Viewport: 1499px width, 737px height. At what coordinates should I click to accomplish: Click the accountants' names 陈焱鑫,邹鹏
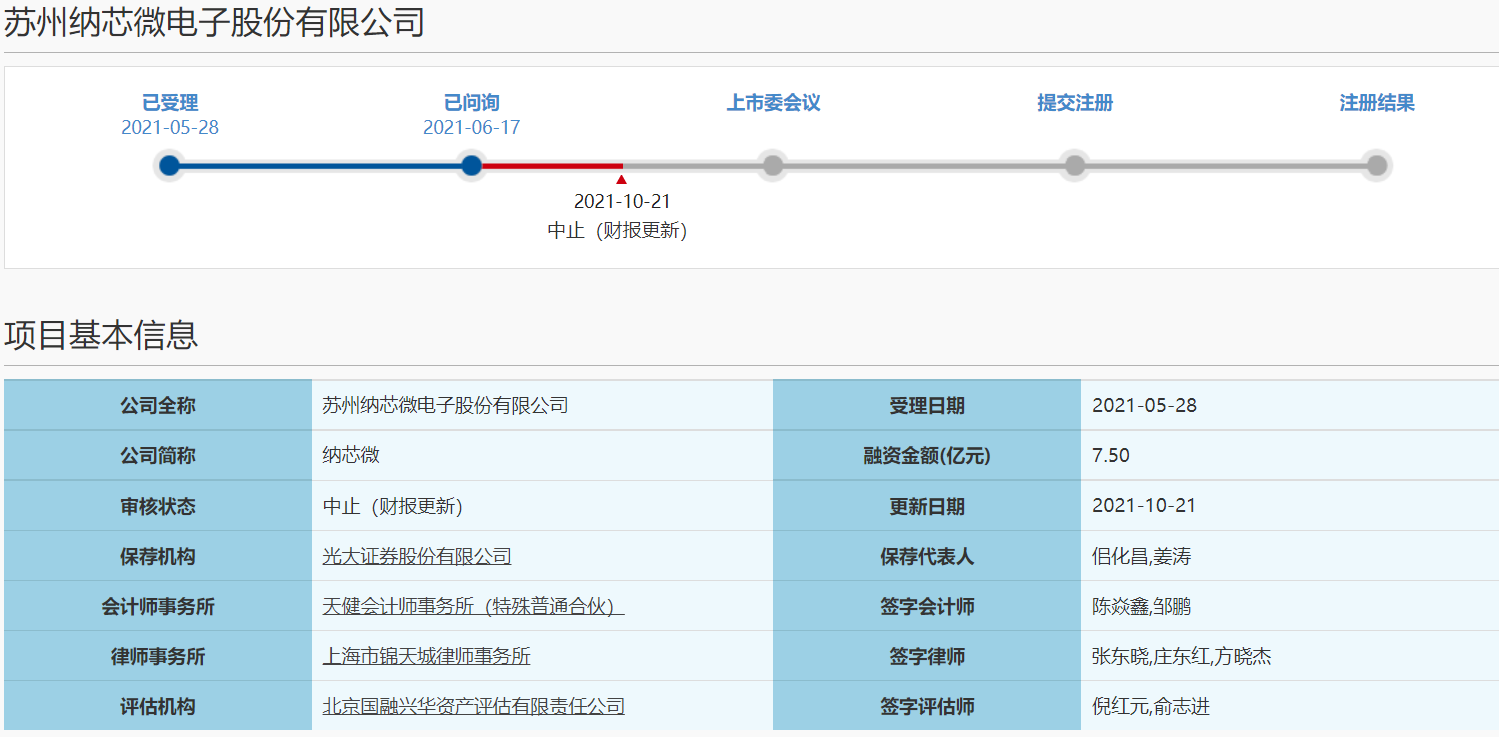pyautogui.click(x=1141, y=606)
